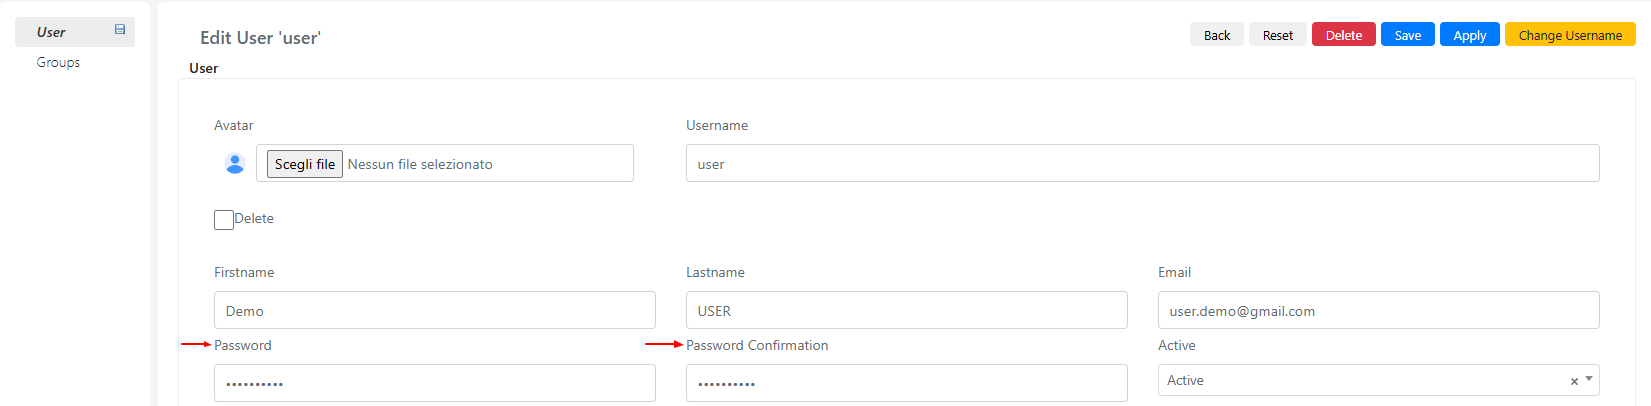Click the Back button
Screen dimensions: 1651x406
click(x=1217, y=35)
